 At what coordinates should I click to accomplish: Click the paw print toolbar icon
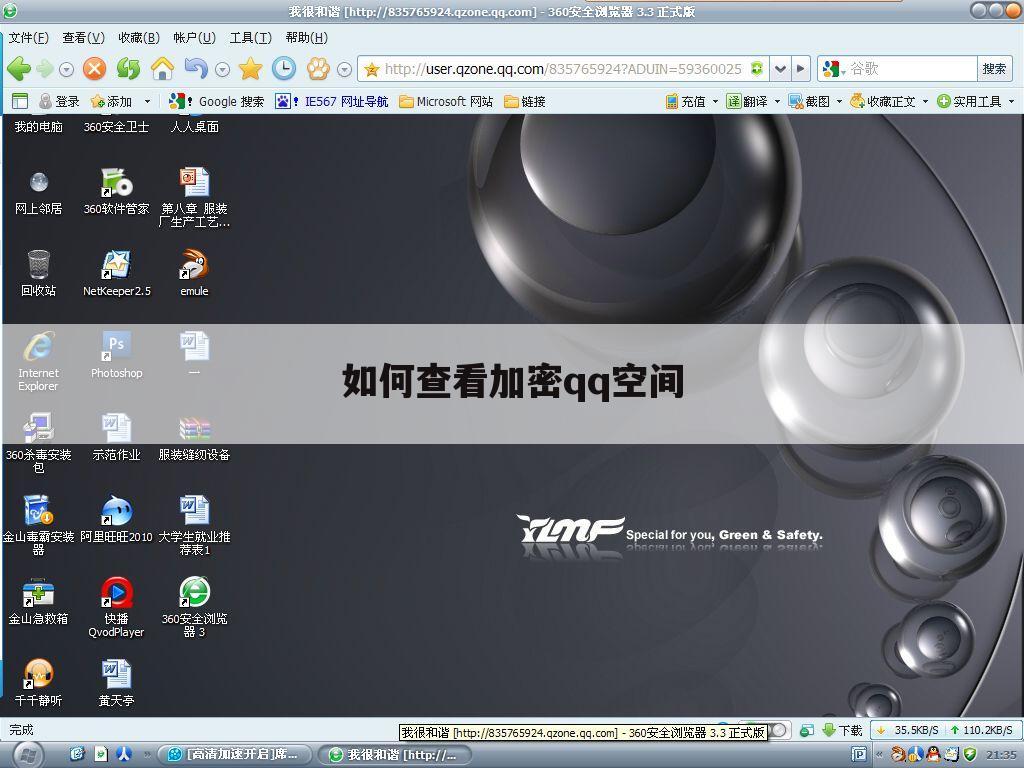click(x=319, y=69)
